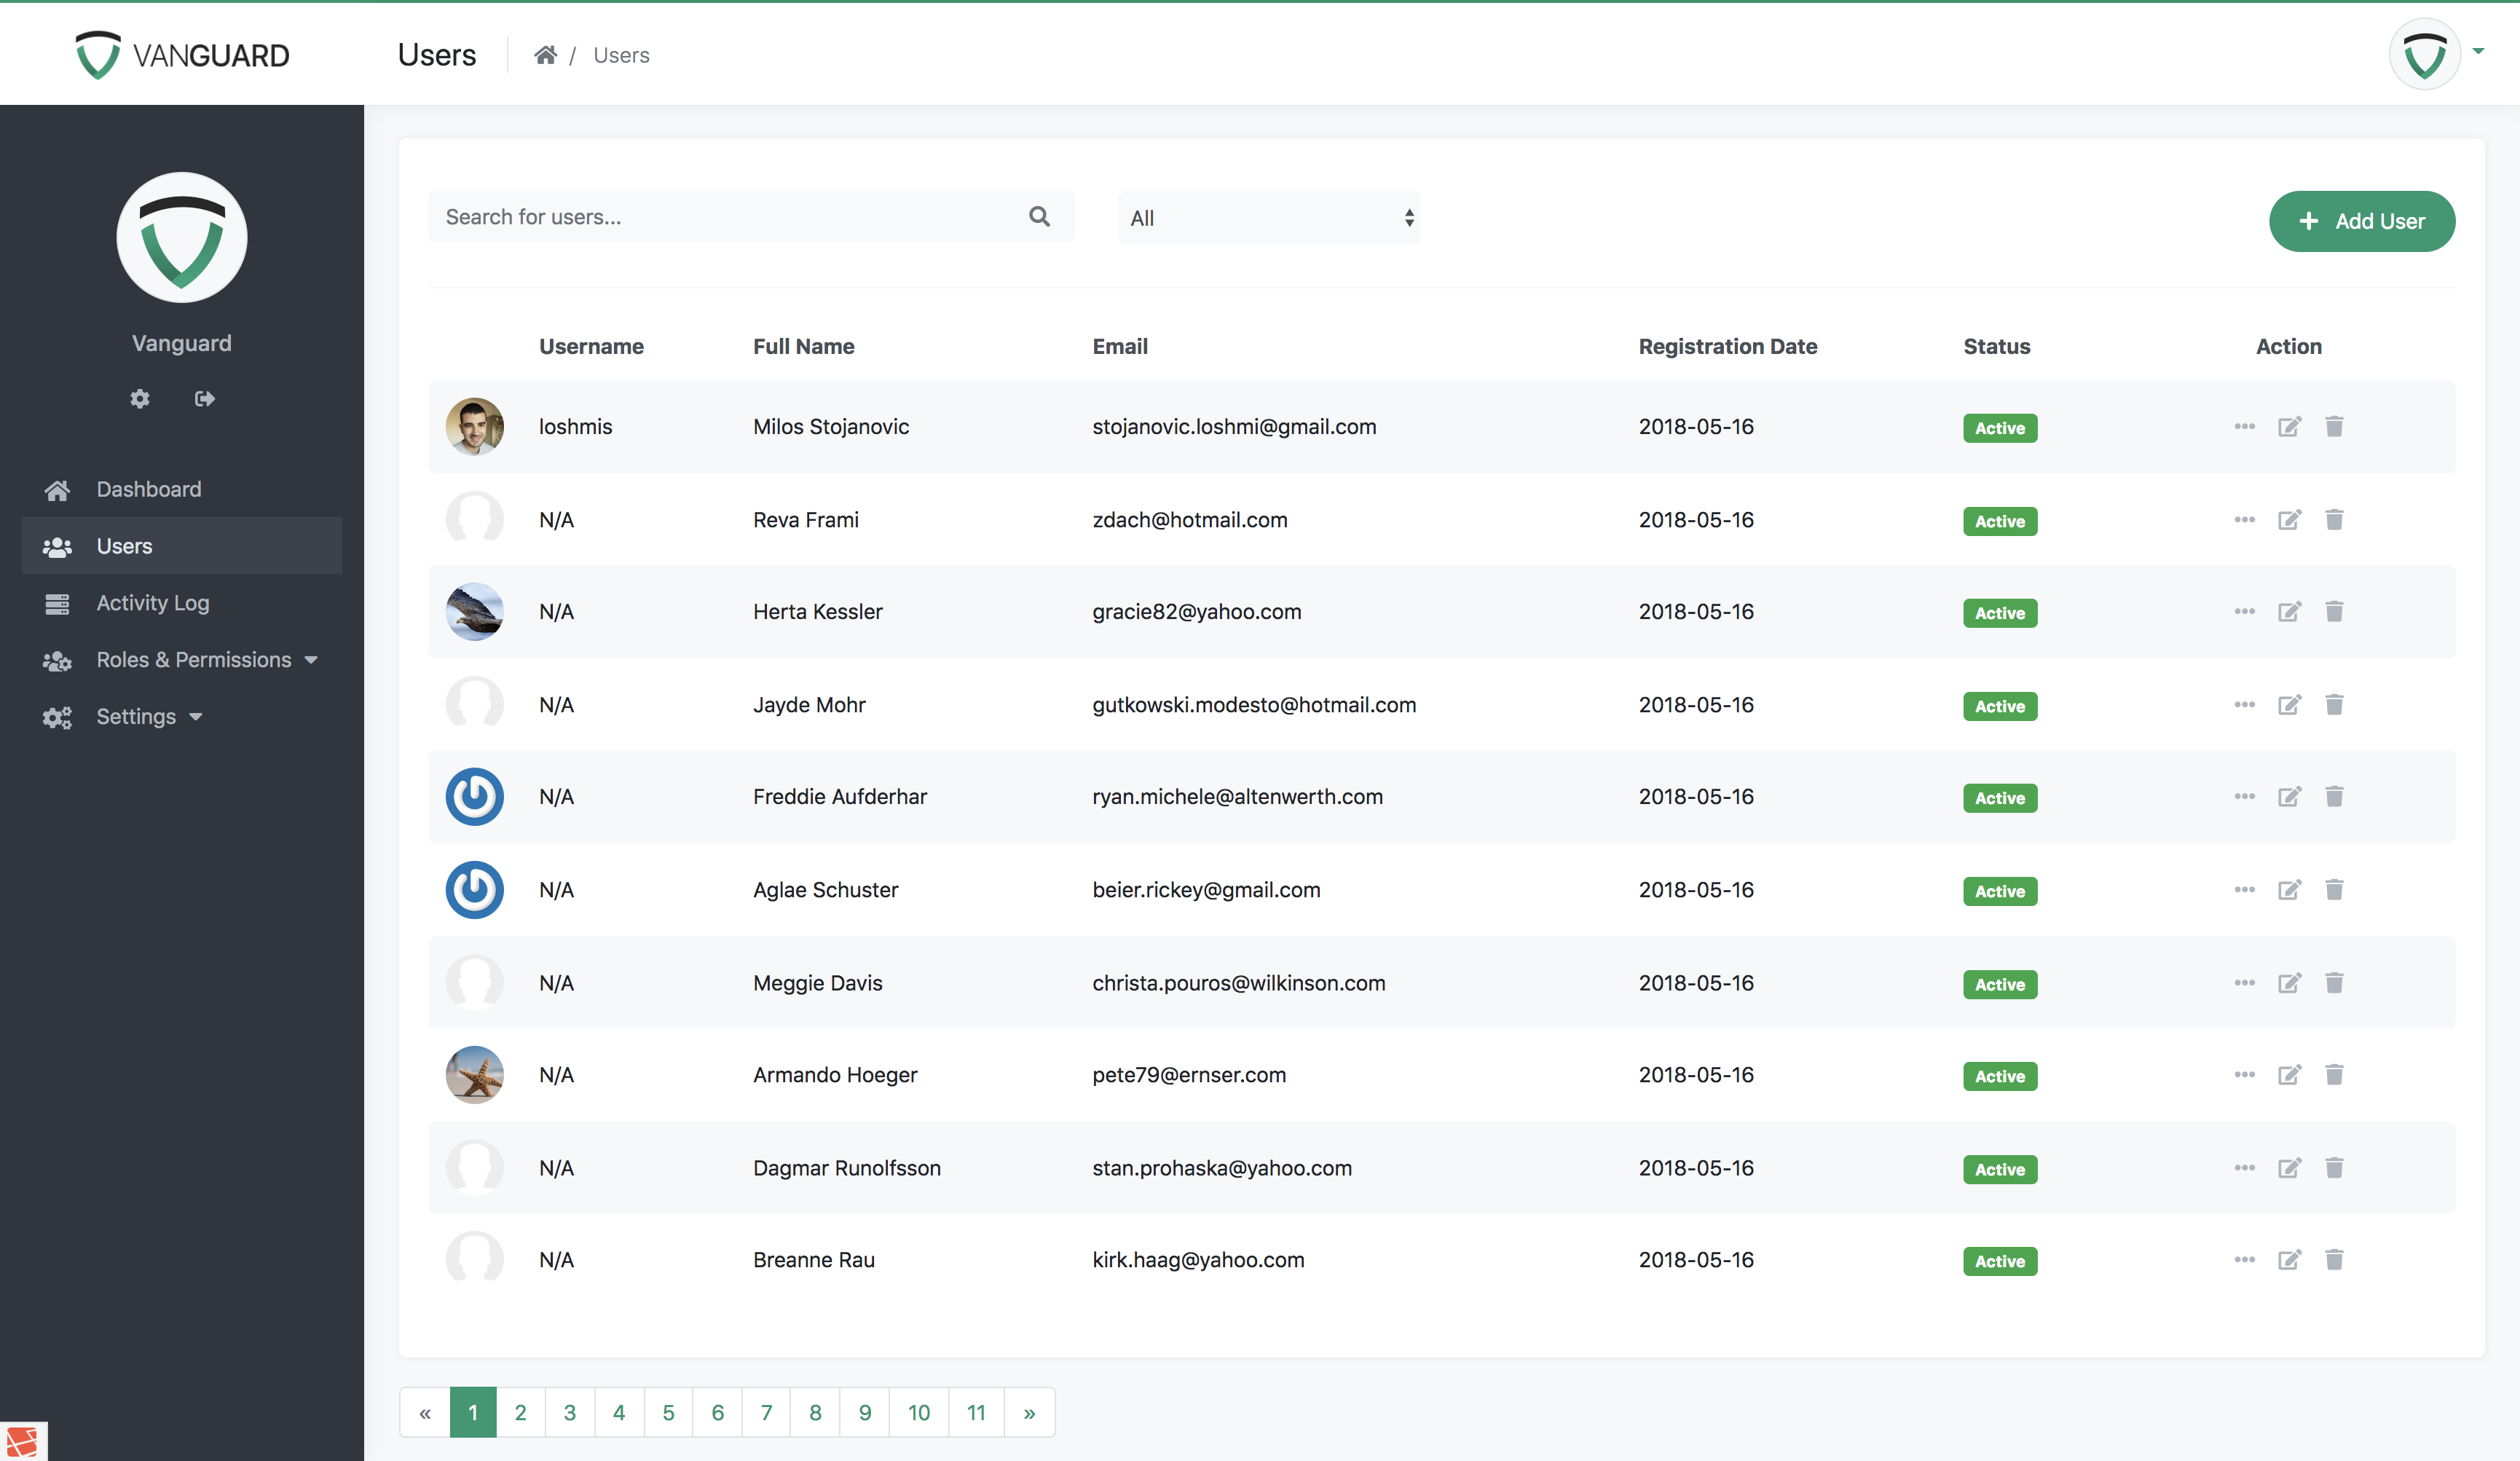Open Activity Log in sidebar
The image size is (2520, 1461).
[152, 603]
